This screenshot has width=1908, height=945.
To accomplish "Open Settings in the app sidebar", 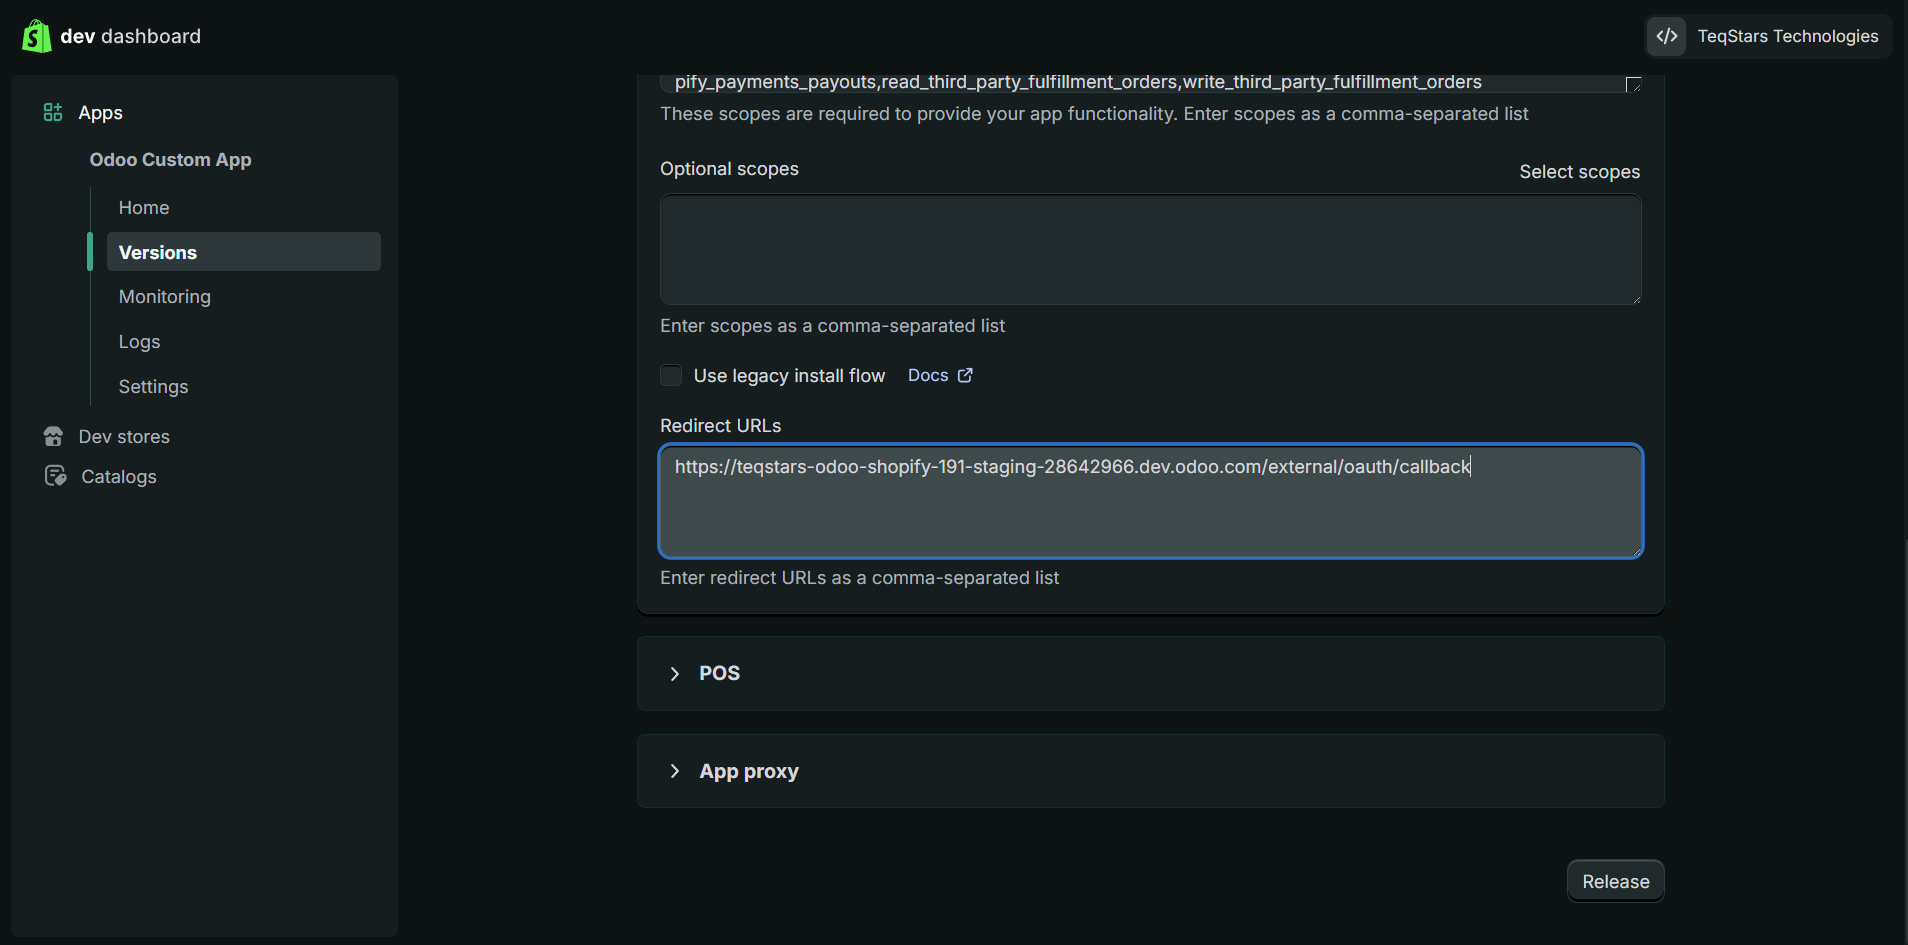I will [x=153, y=386].
